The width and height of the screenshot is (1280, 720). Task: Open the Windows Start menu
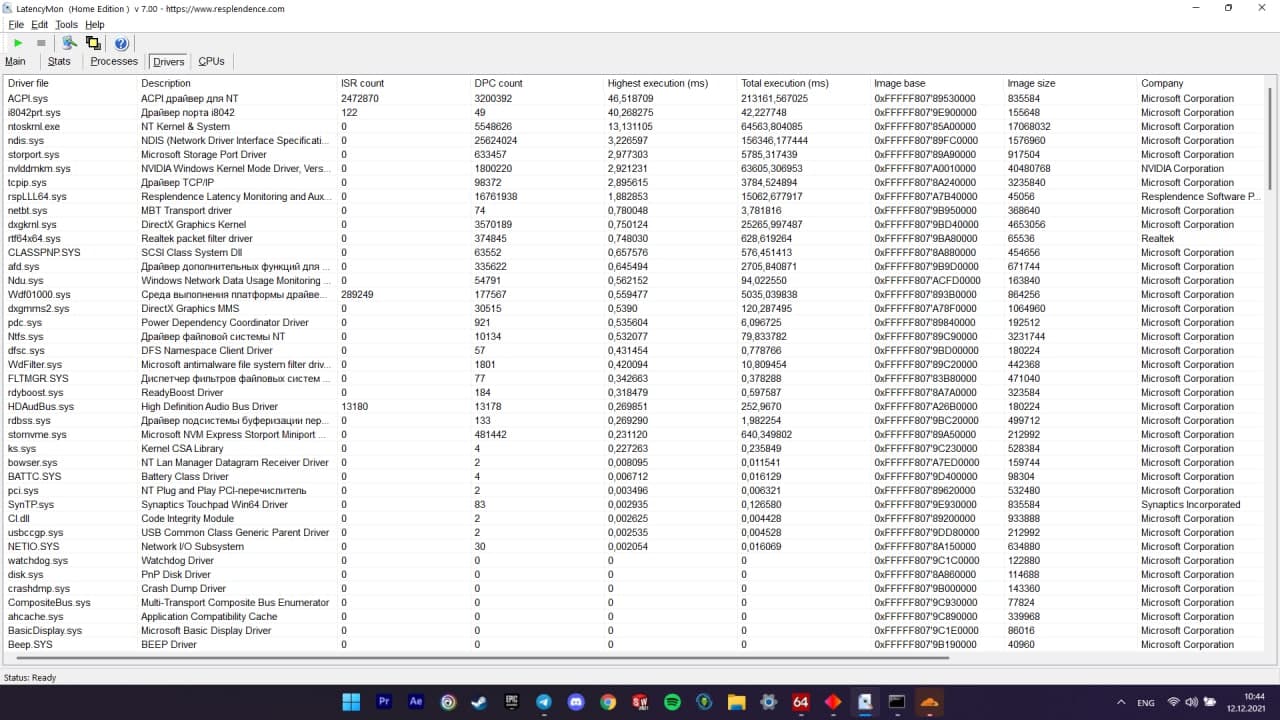352,702
